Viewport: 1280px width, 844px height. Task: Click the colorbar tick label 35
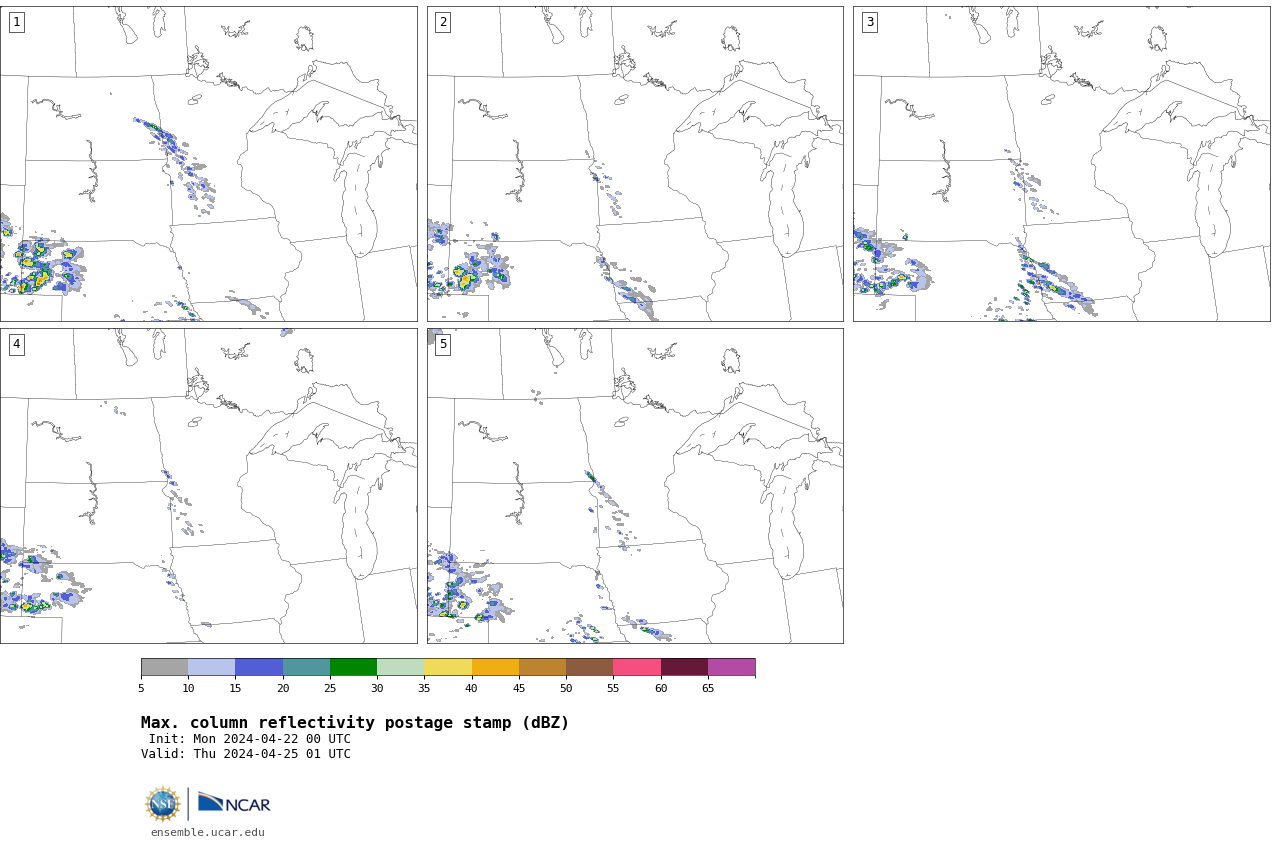(424, 688)
